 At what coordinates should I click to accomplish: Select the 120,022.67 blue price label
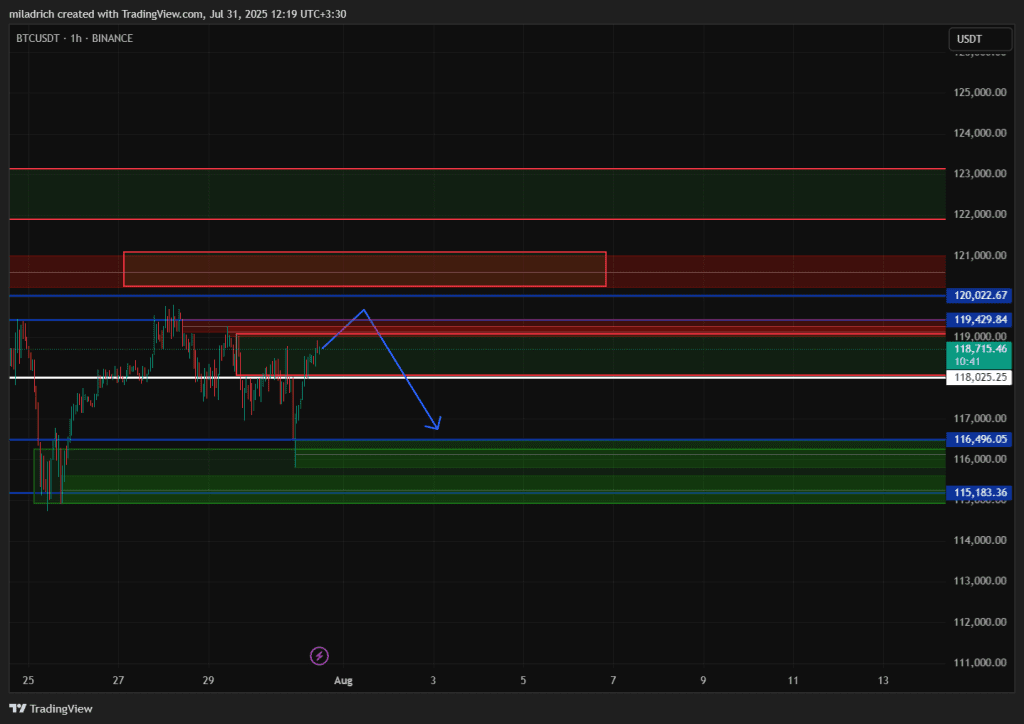(x=980, y=296)
